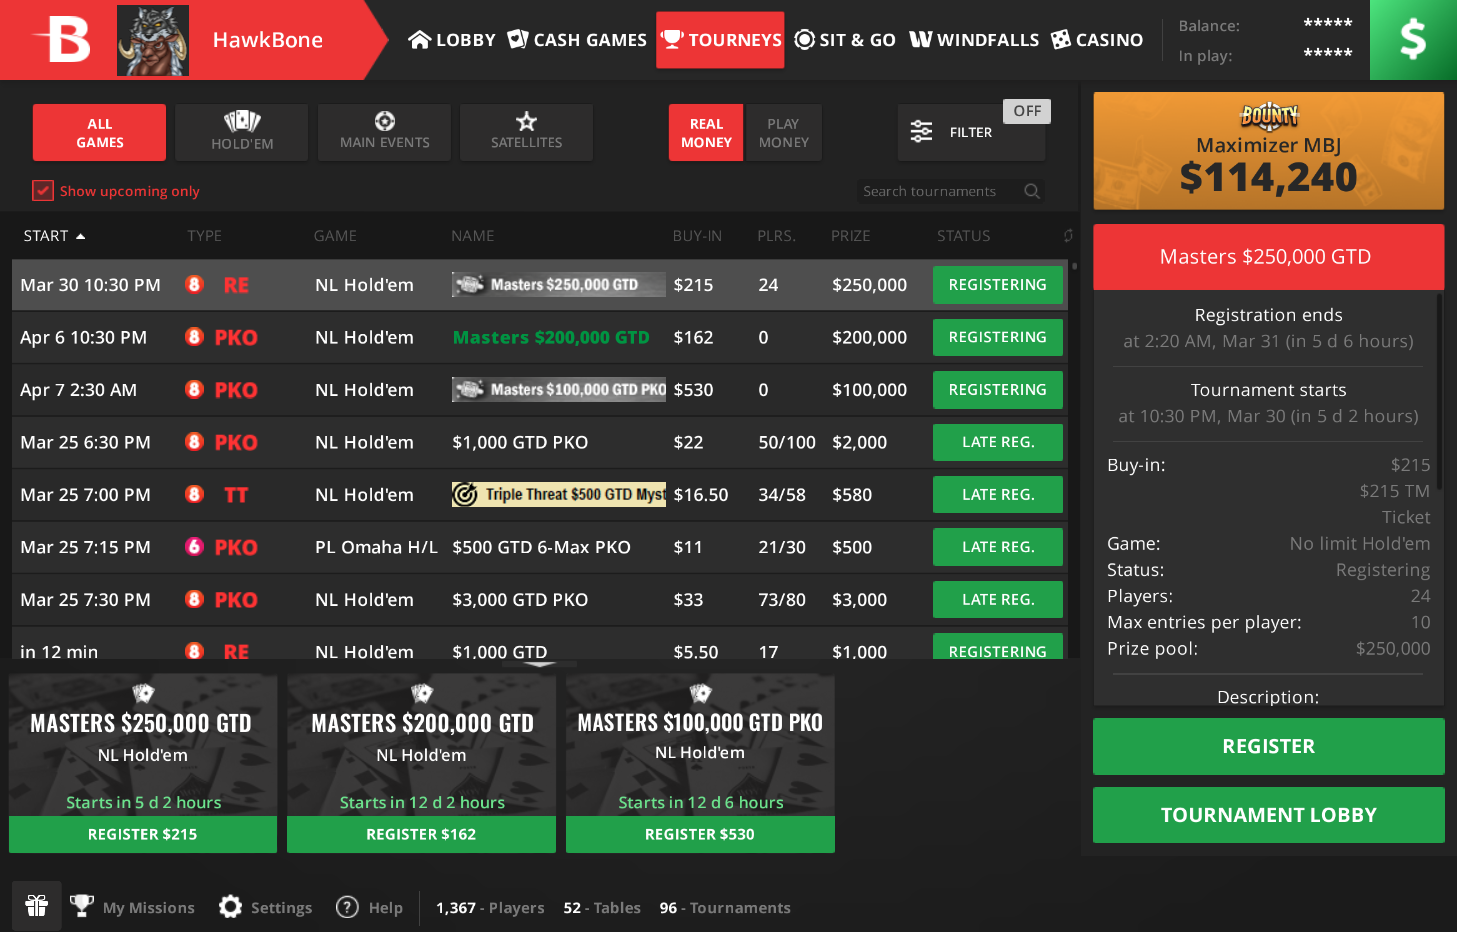Select the Satellites game category
The image size is (1457, 932).
pos(526,133)
